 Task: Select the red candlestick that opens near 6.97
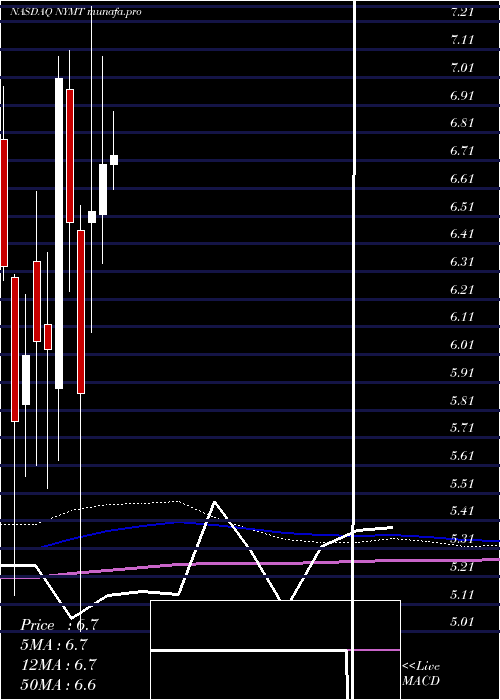70,156
